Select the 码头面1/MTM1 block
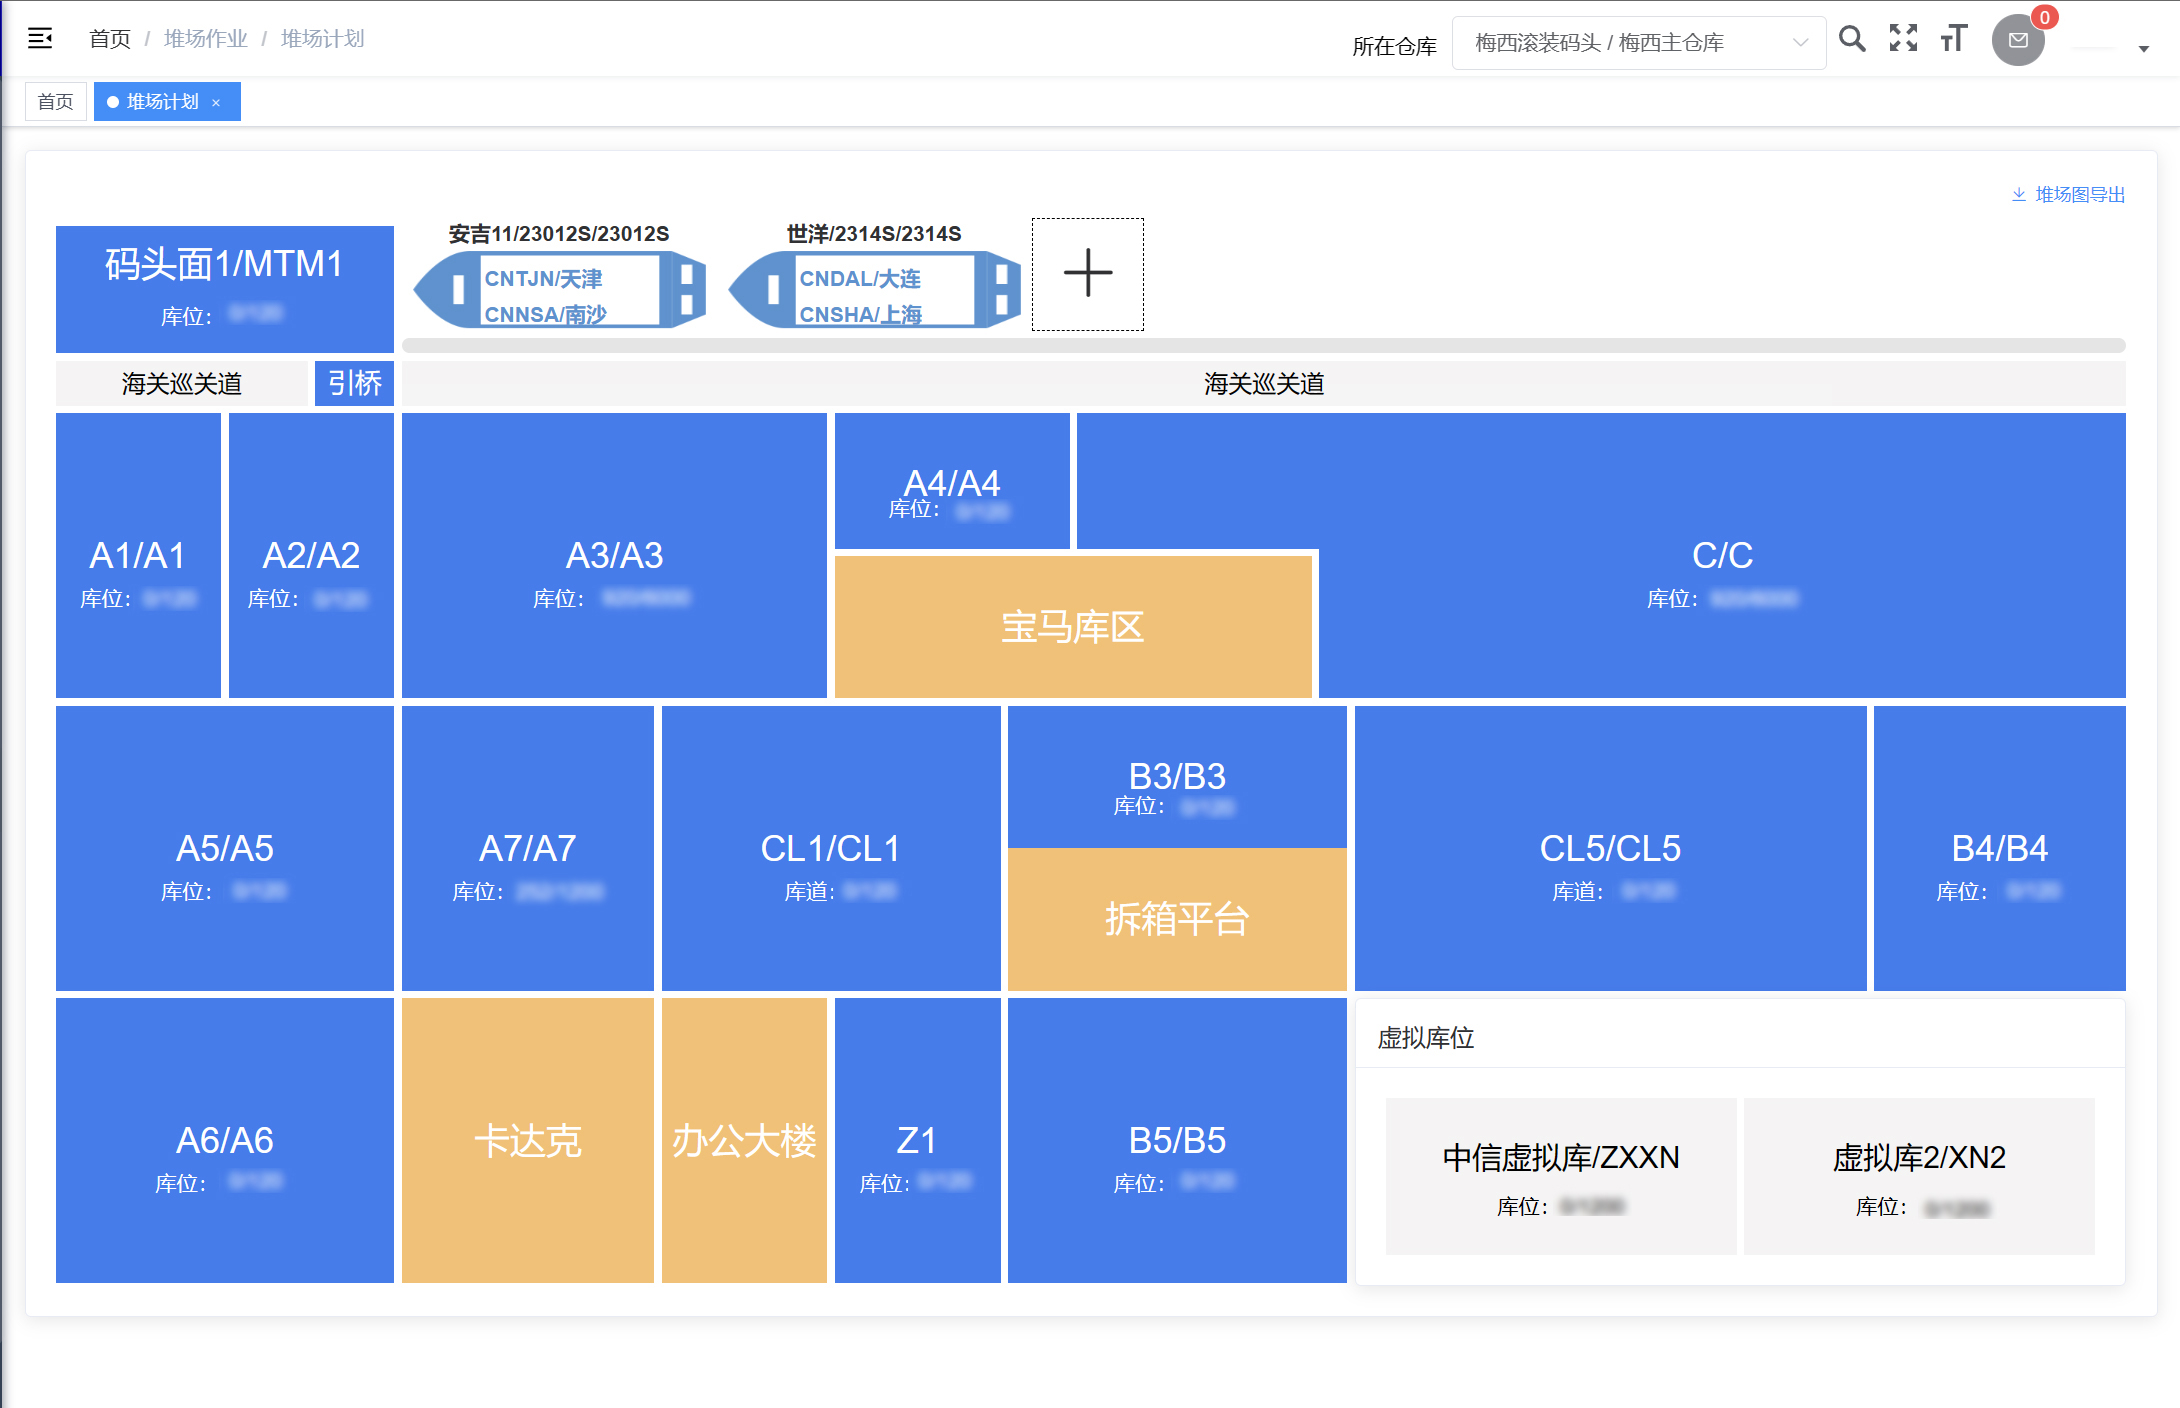Image resolution: width=2180 pixels, height=1408 pixels. click(x=224, y=288)
